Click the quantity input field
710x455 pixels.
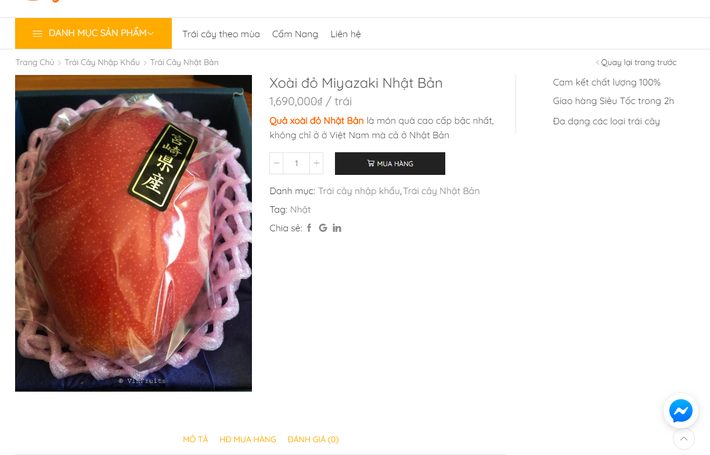296,163
